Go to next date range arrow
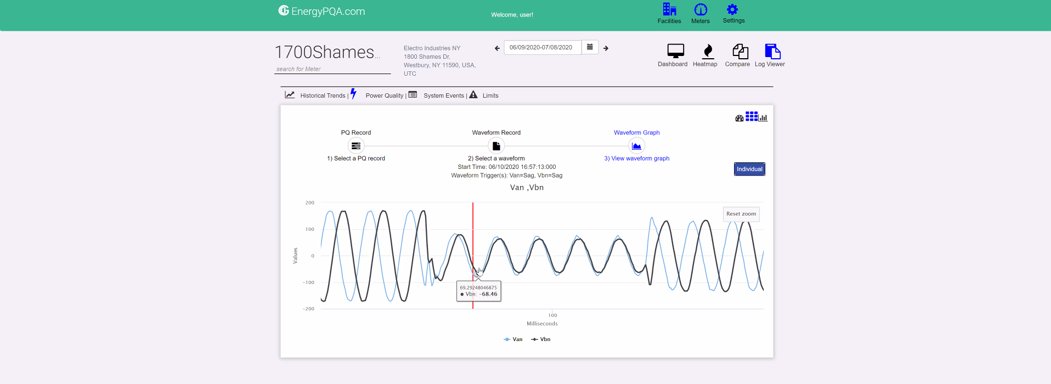1051x384 pixels. [605, 48]
